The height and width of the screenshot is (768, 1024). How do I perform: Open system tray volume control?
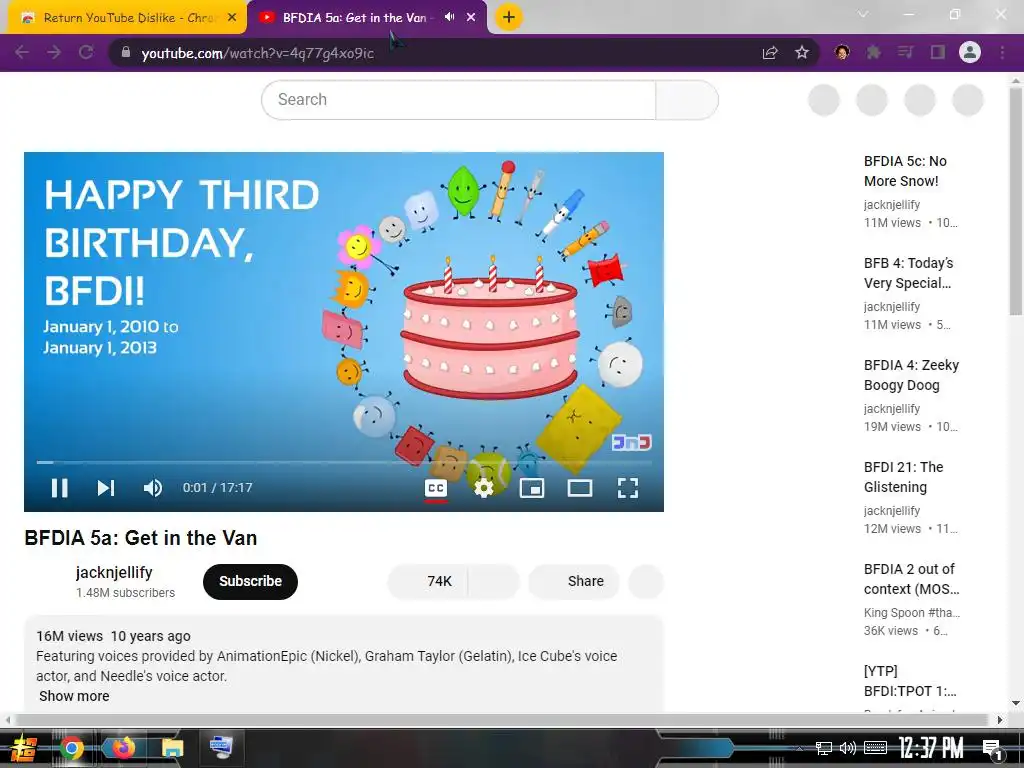[848, 748]
